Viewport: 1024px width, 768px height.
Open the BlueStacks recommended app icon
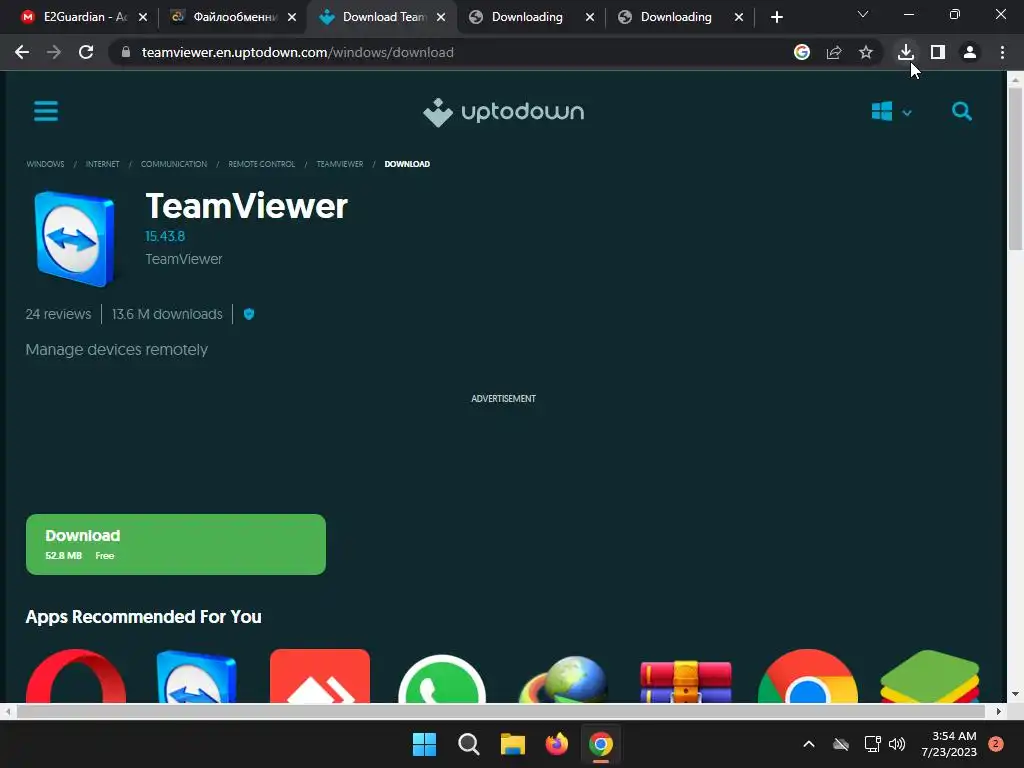[929, 676]
